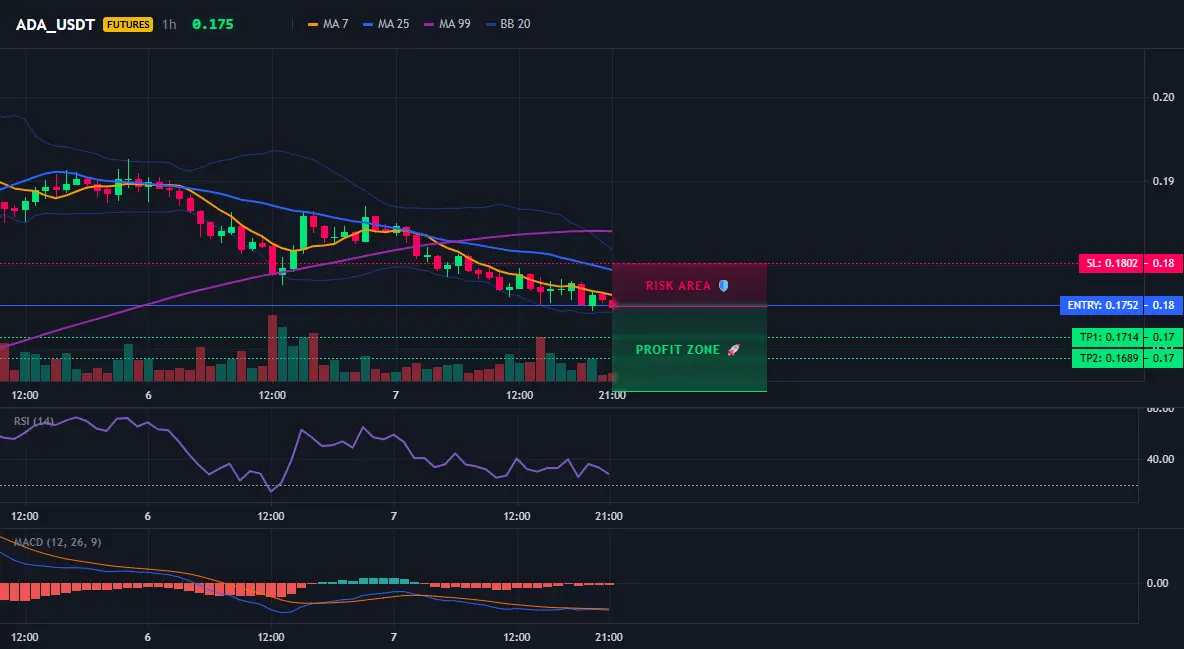
Task: Click the PROFIT ZONE label
Action: (x=678, y=350)
